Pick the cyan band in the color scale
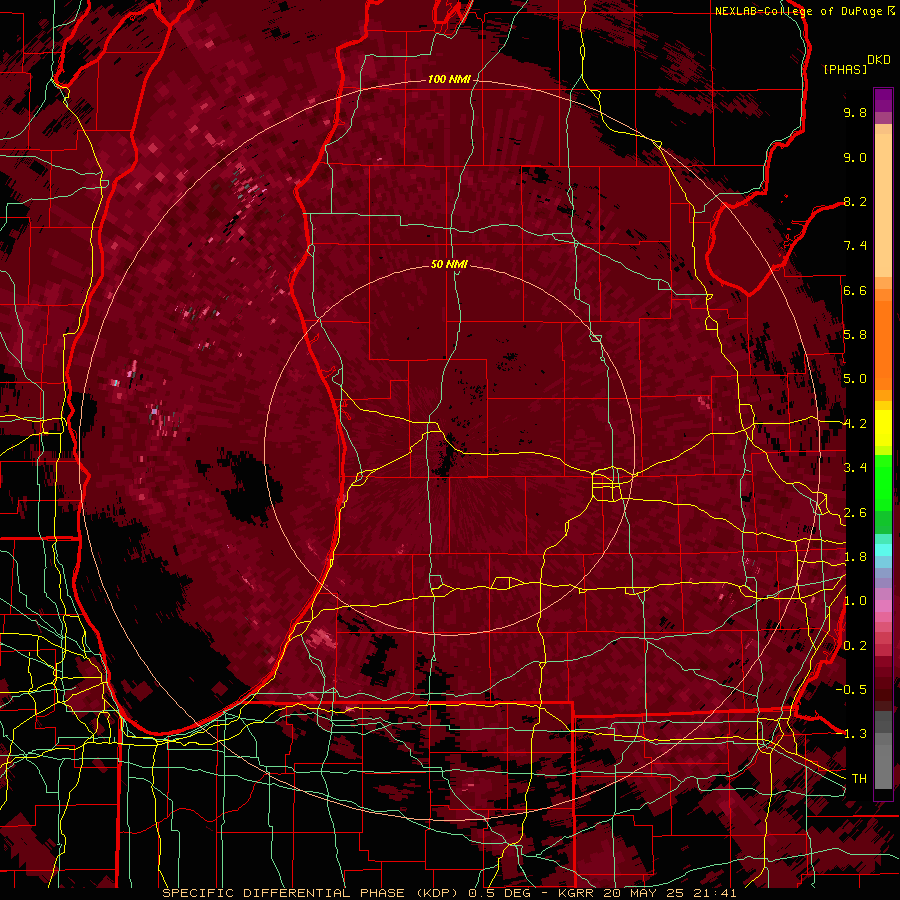 [883, 550]
